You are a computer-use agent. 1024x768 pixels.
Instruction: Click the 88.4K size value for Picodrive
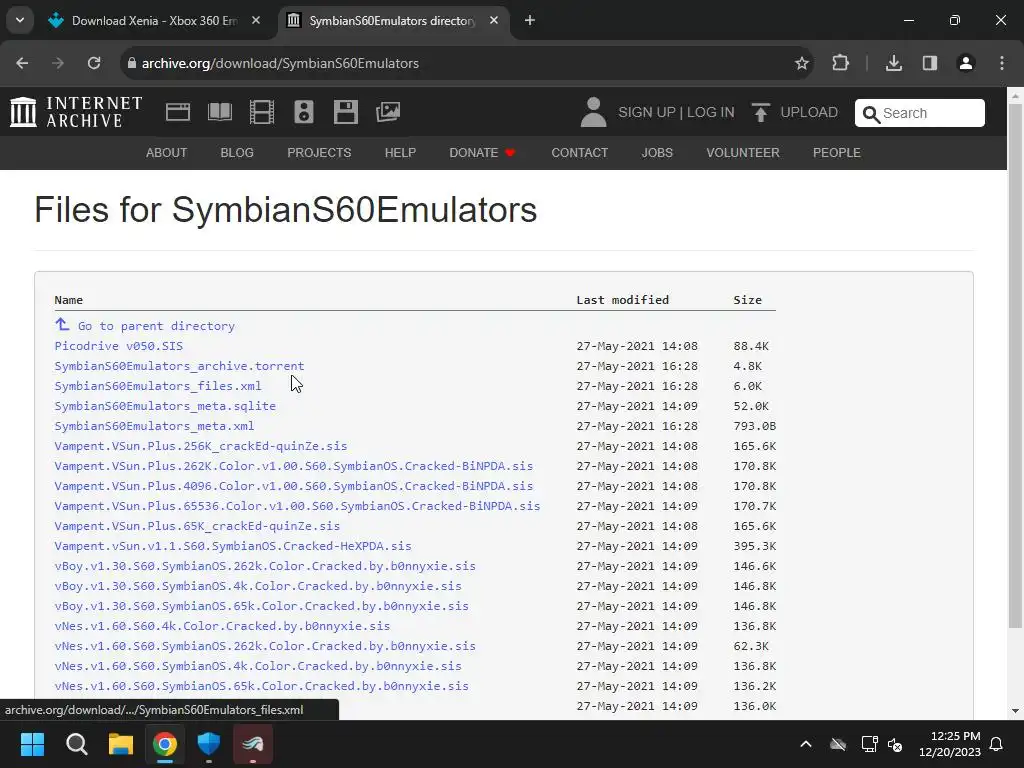click(x=751, y=345)
